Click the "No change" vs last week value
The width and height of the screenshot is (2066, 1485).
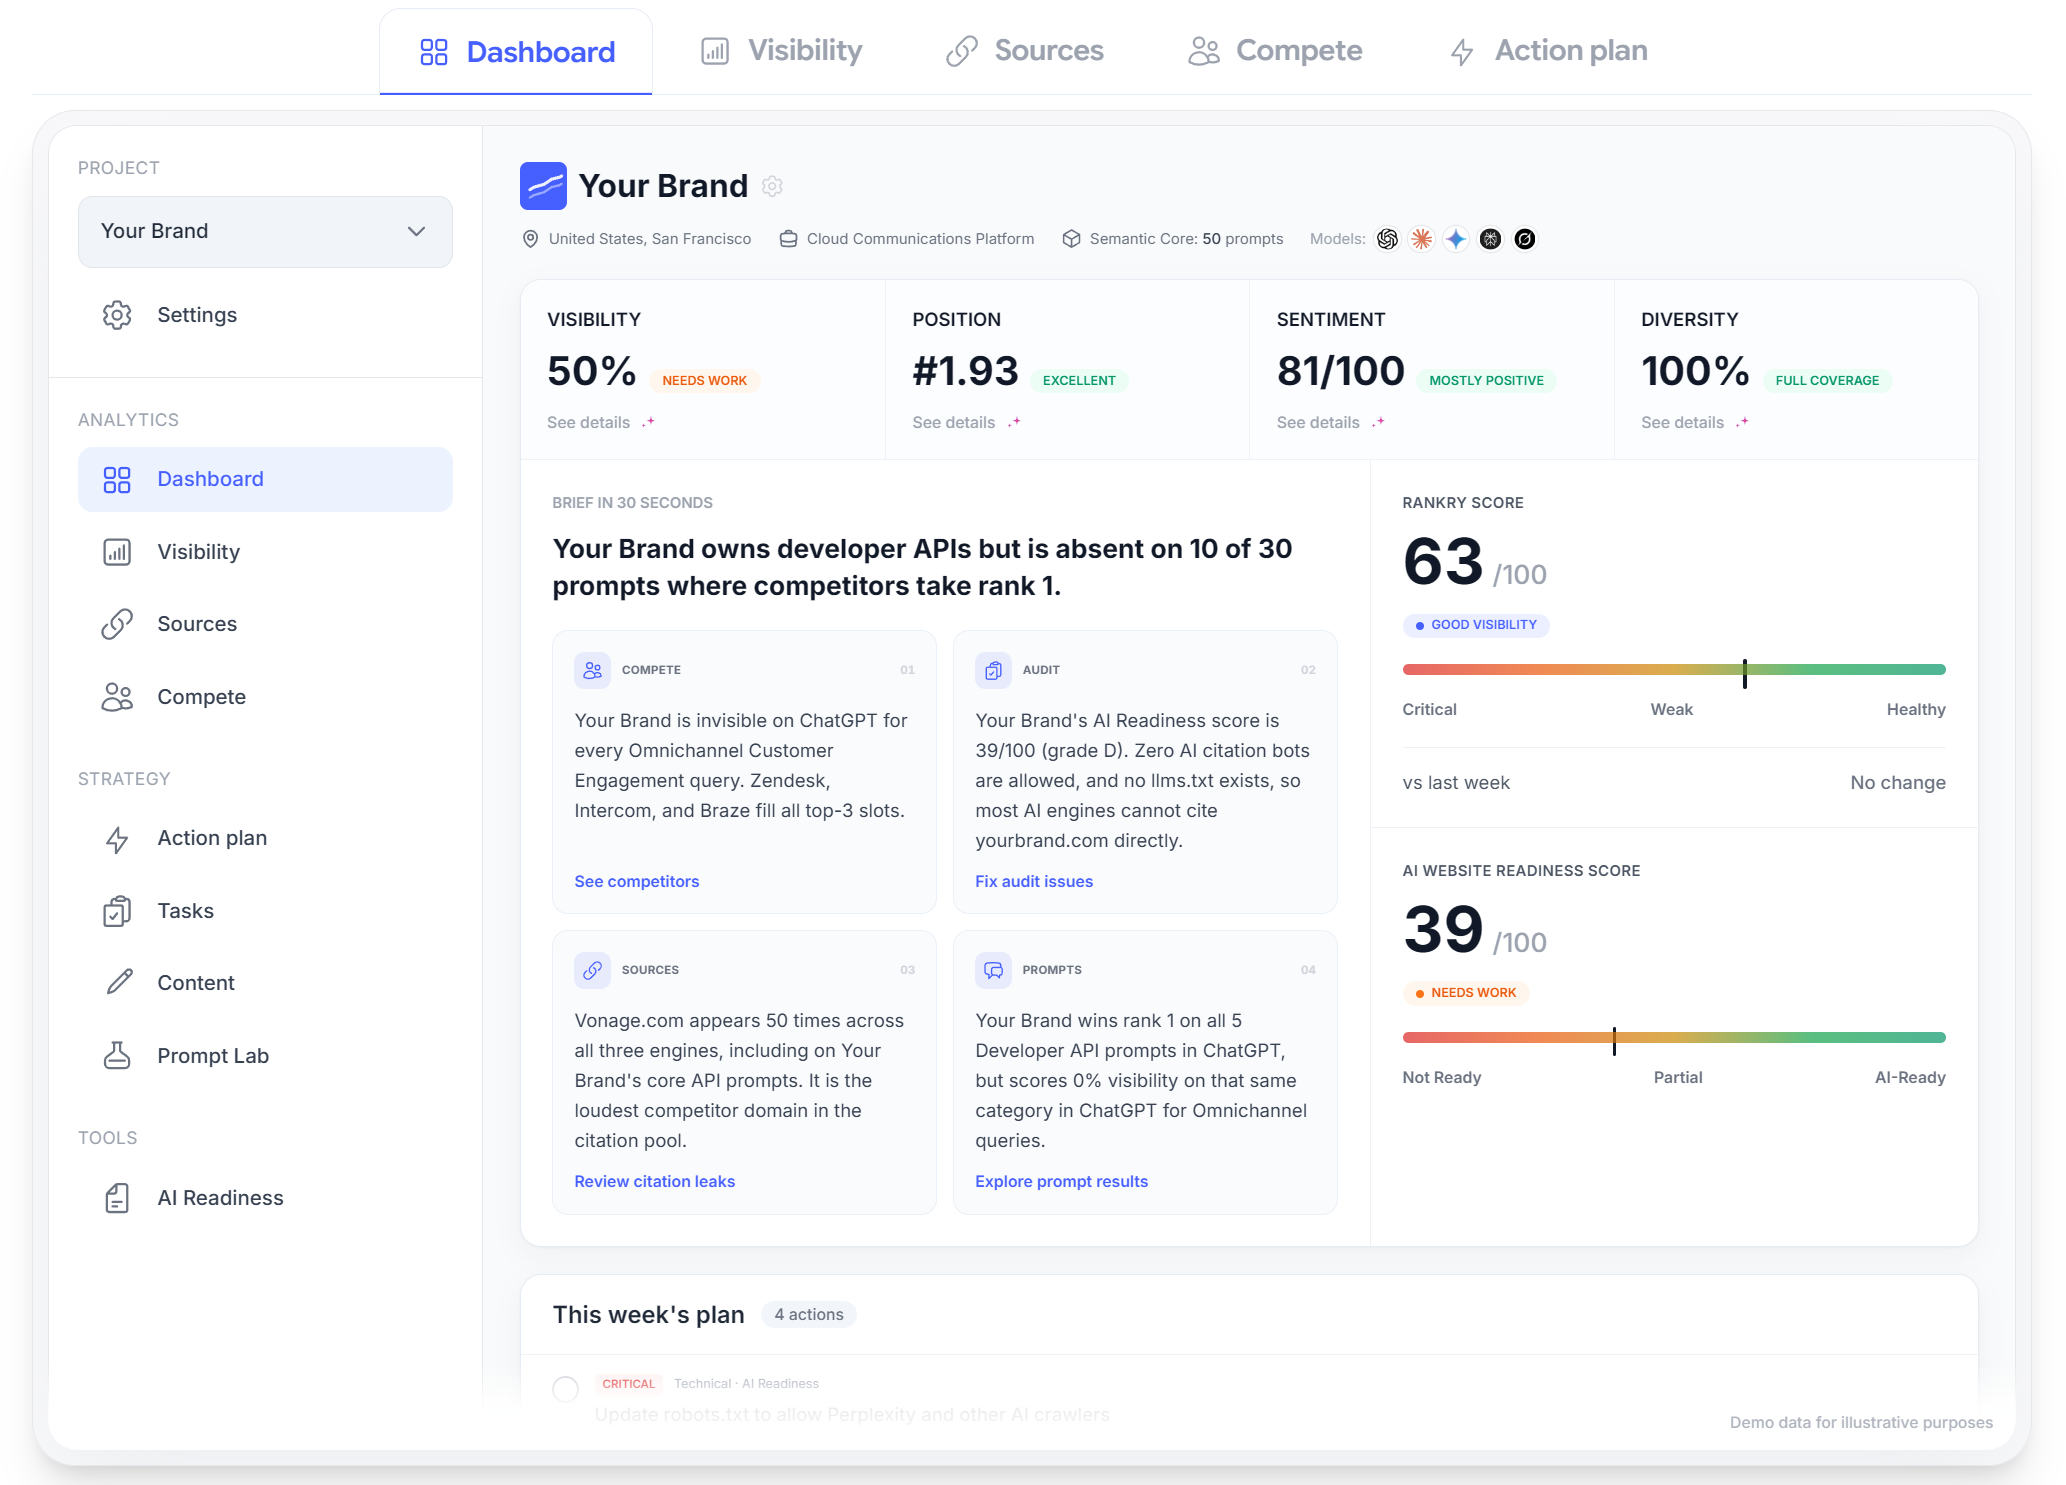point(1898,783)
